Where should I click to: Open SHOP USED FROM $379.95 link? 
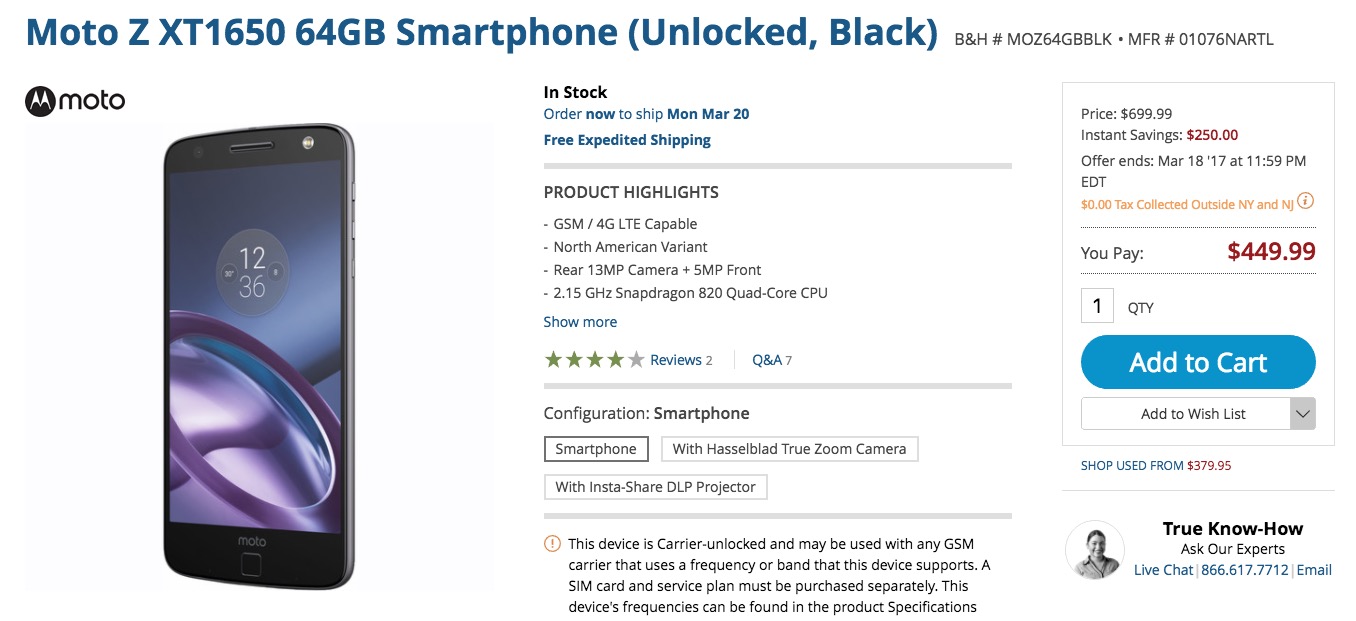click(x=1155, y=465)
